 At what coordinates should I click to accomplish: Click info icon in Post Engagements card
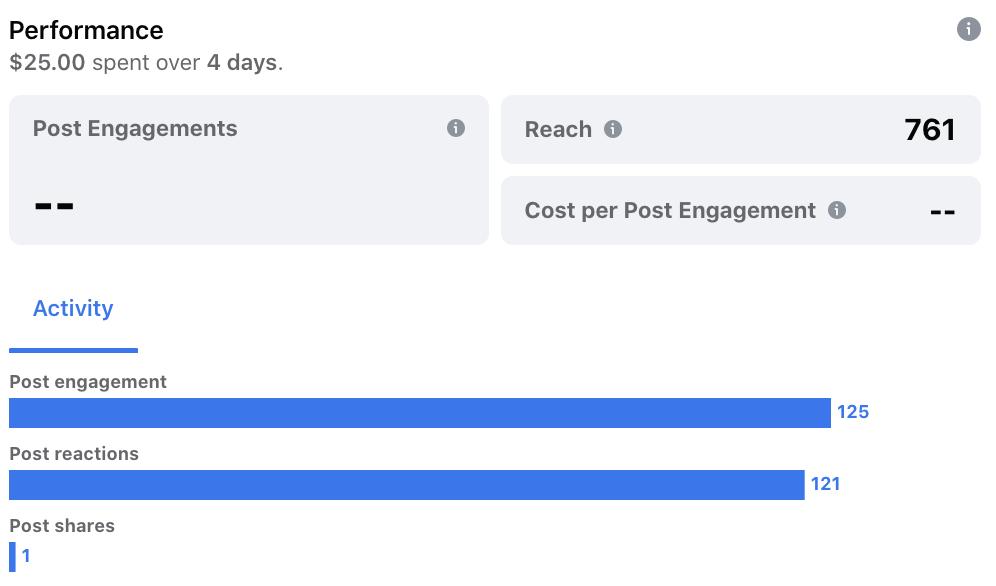456,128
